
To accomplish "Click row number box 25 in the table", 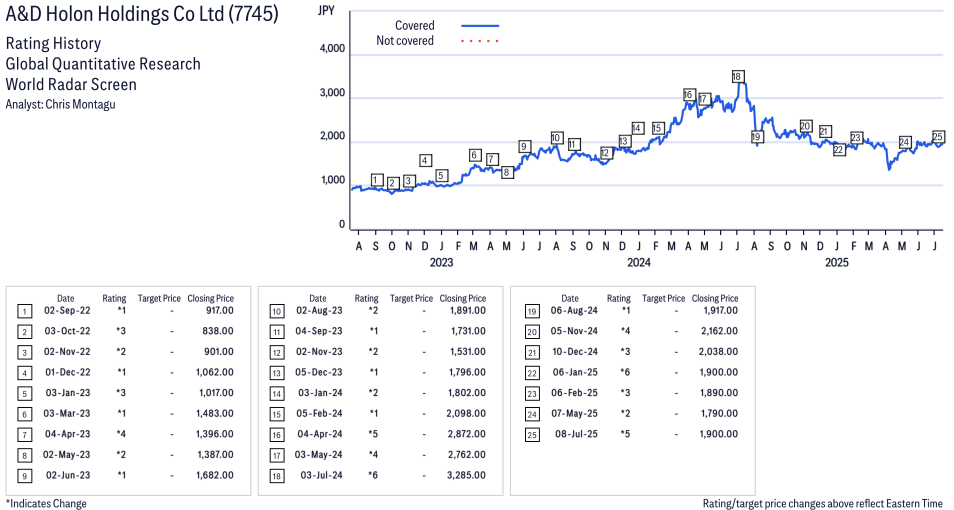I will click(532, 435).
